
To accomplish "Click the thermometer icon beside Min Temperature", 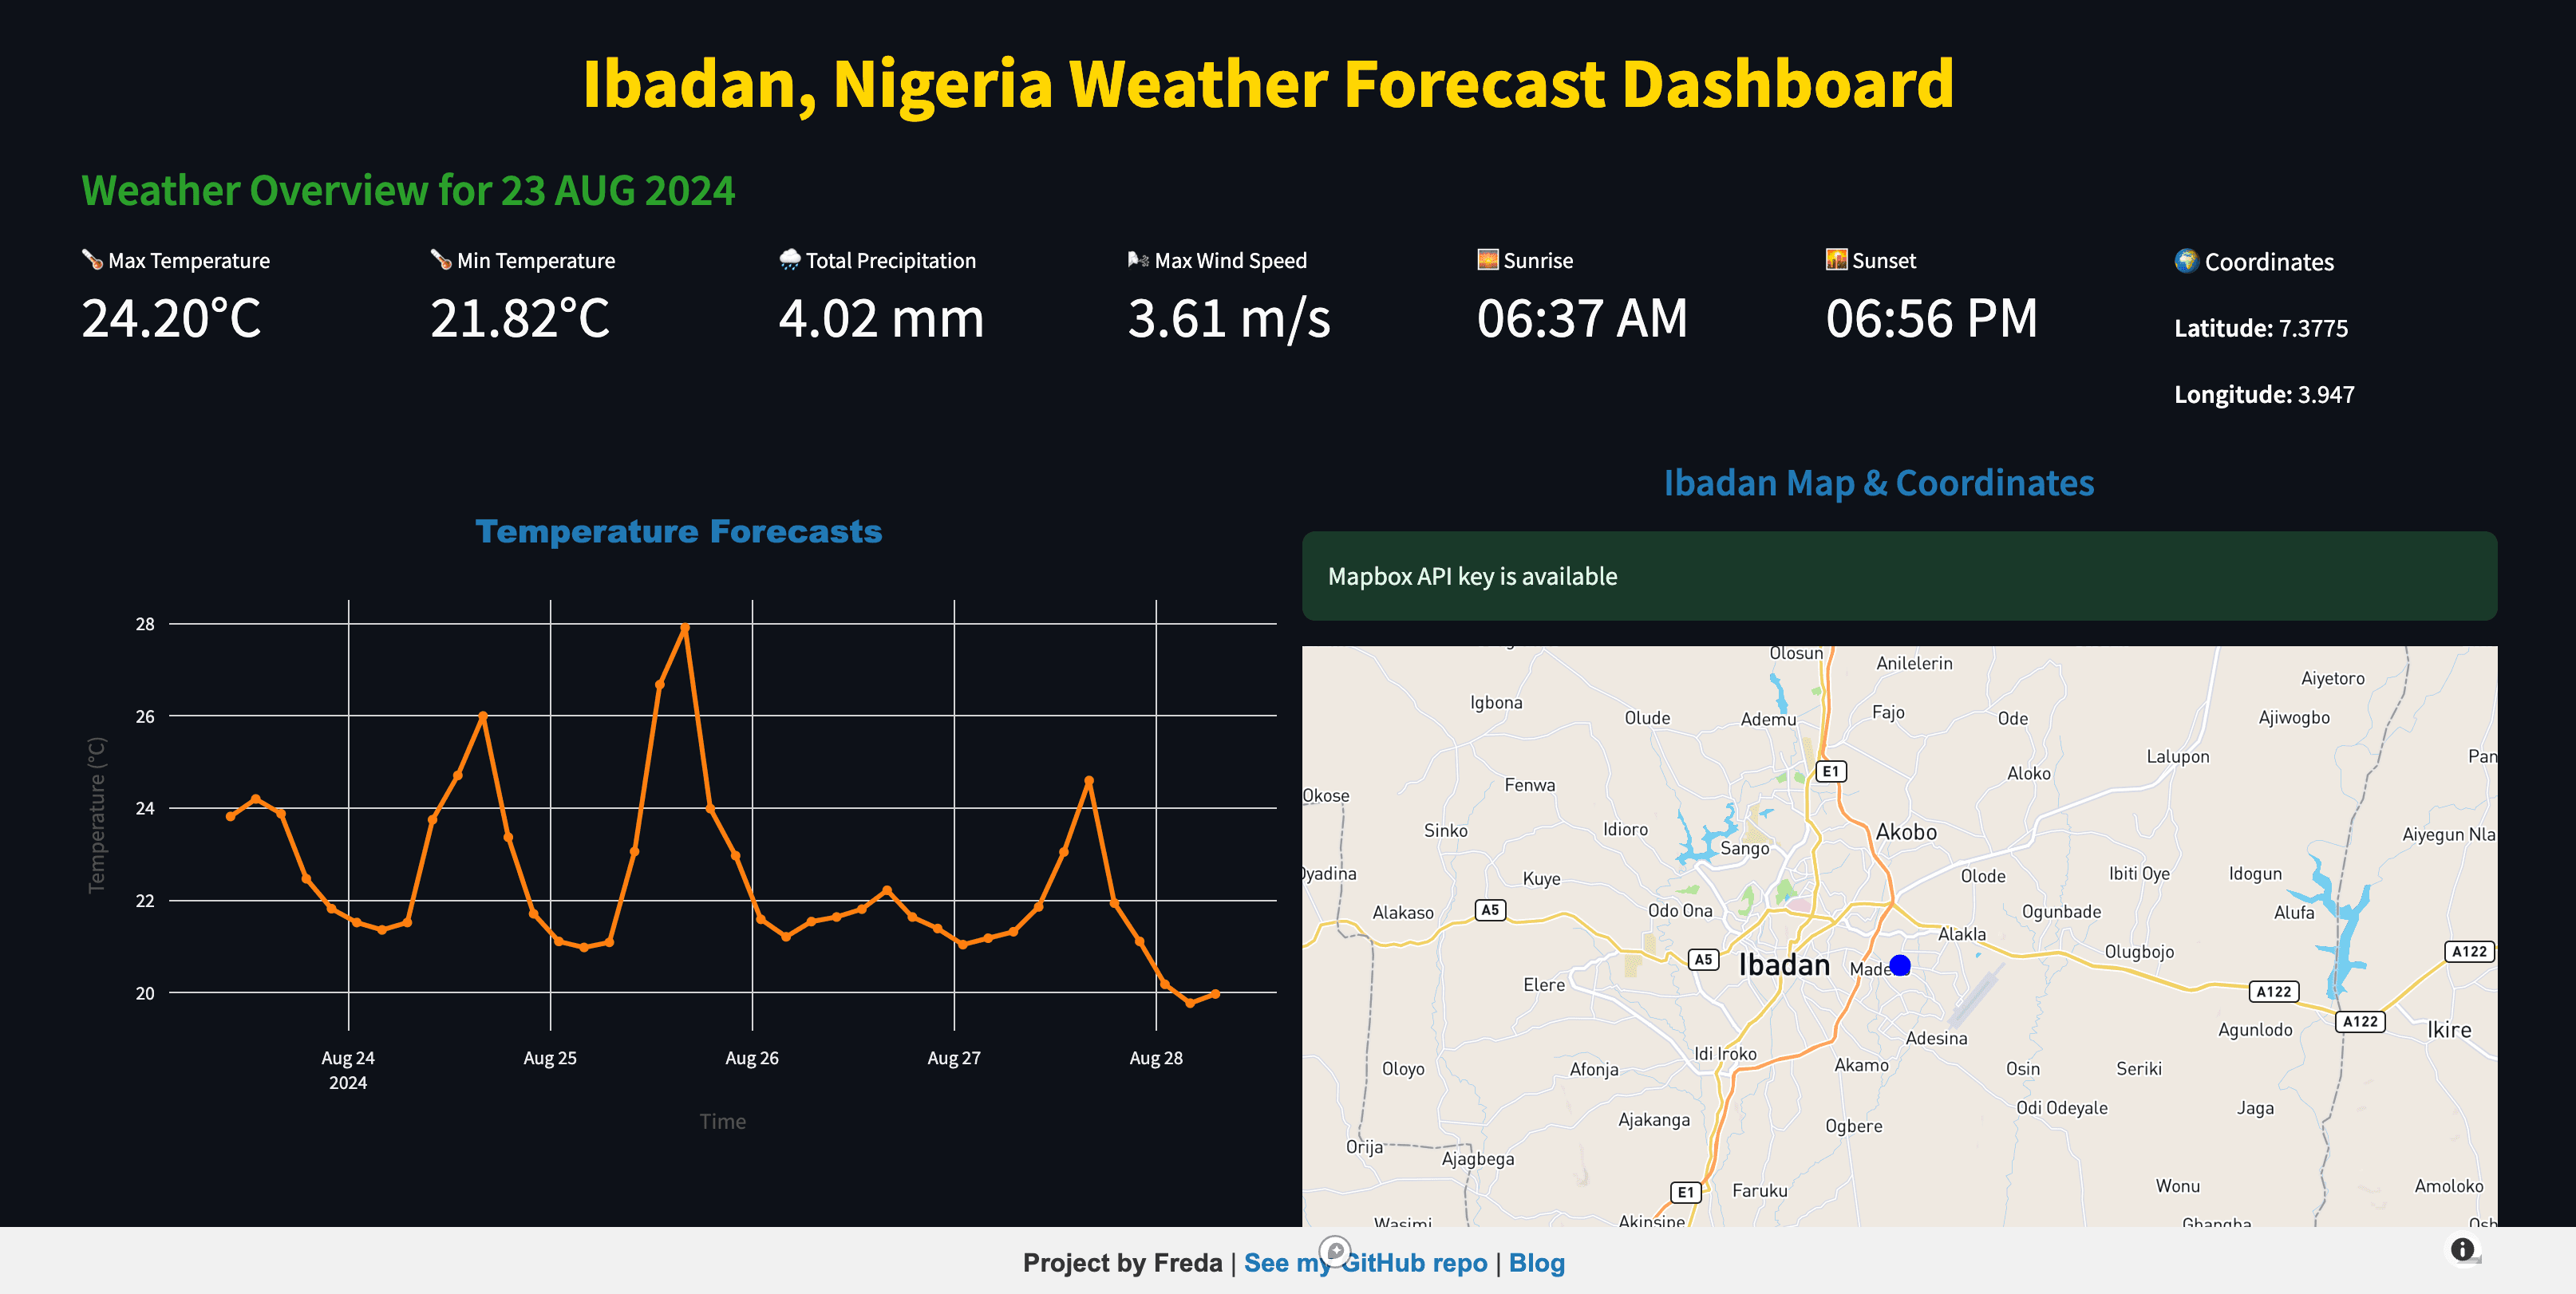I will [x=441, y=260].
